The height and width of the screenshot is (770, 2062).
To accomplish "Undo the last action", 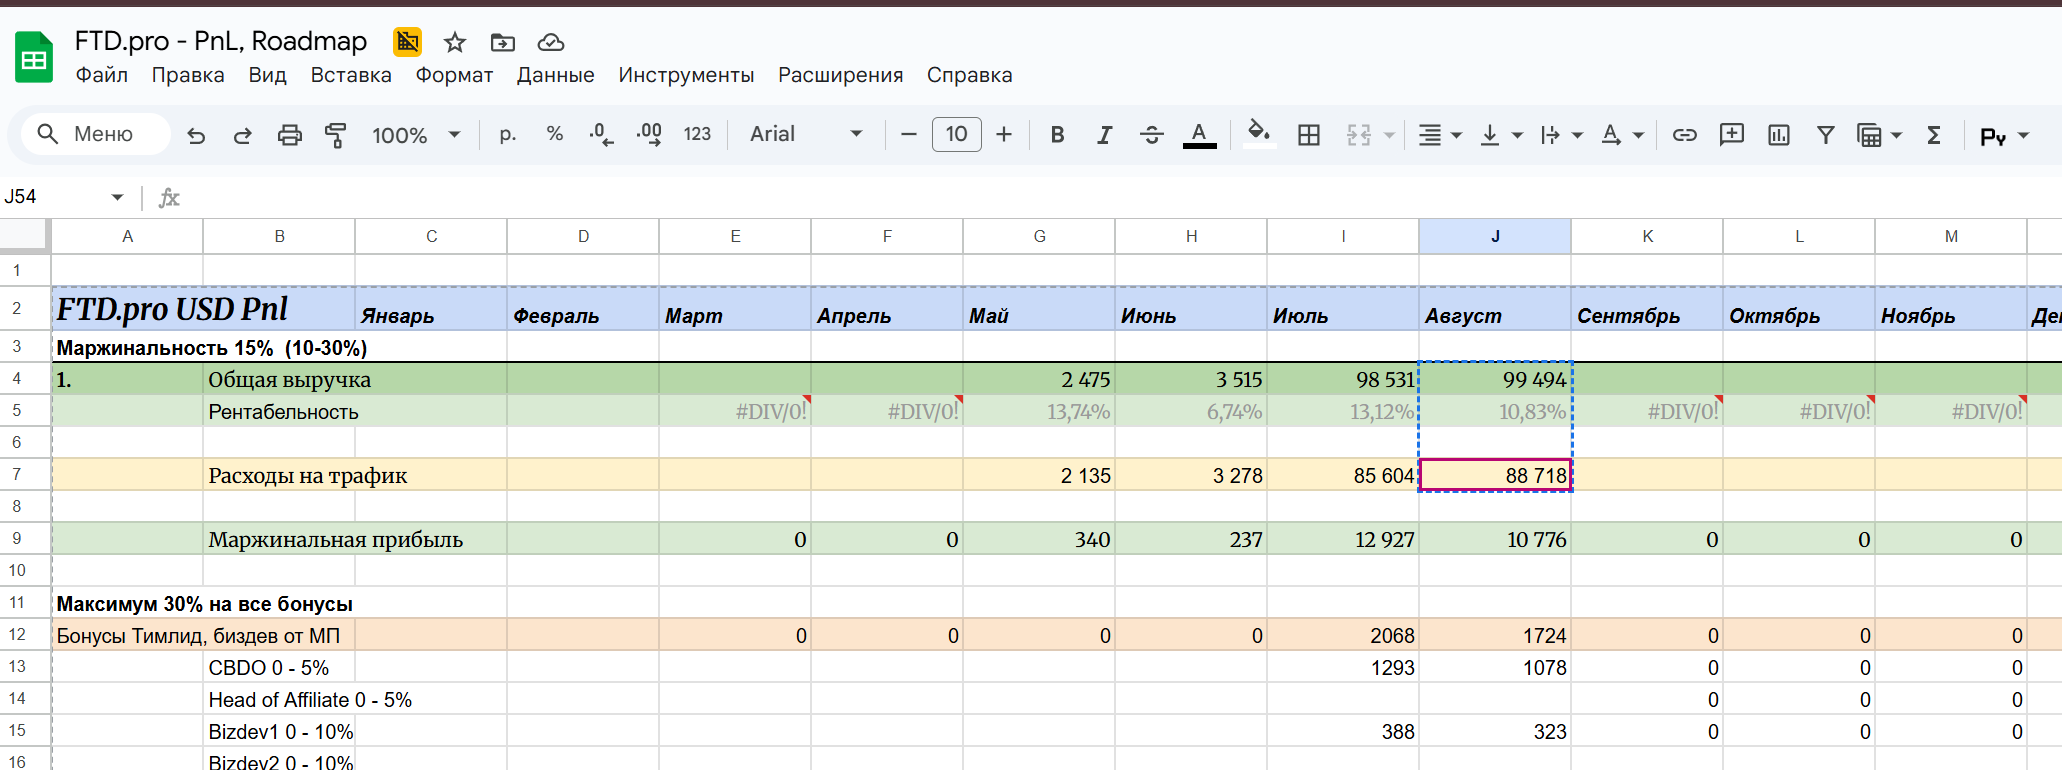I will 196,135.
